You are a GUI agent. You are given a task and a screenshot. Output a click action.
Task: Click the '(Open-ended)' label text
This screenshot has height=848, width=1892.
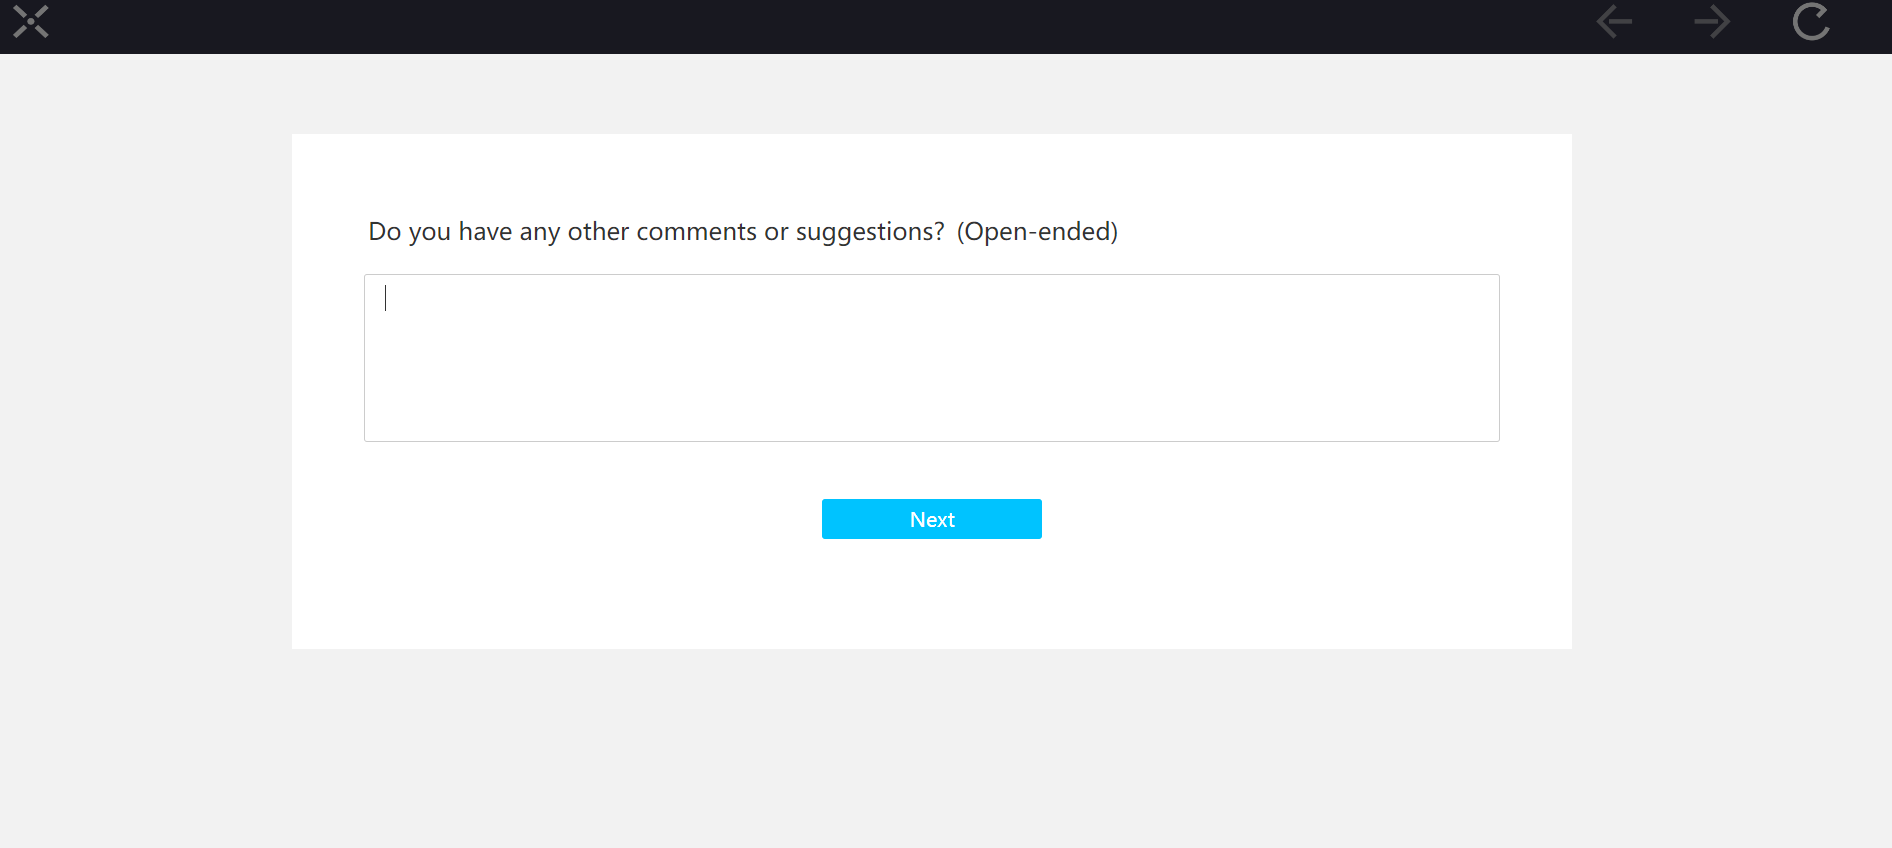pyautogui.click(x=1037, y=232)
